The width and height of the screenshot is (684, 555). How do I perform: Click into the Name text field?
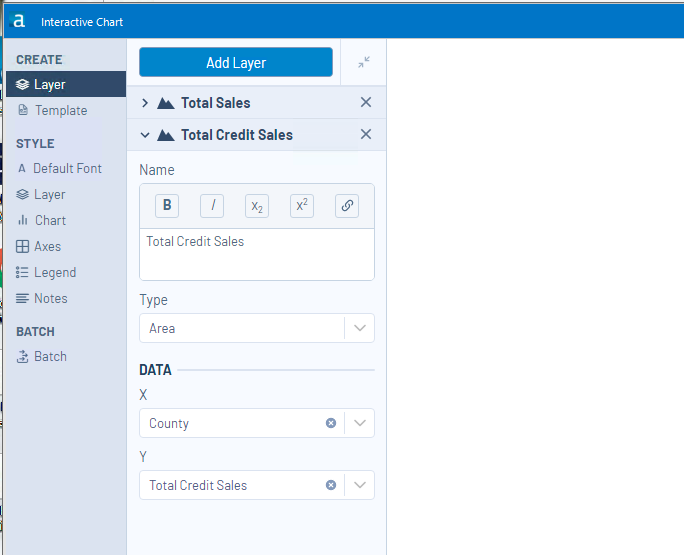point(257,254)
